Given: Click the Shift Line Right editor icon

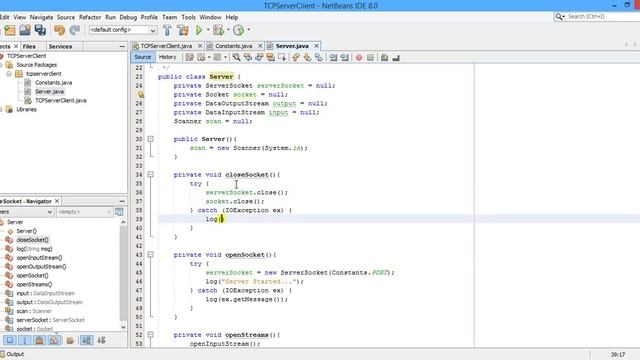Looking at the screenshot, I should (345, 58).
